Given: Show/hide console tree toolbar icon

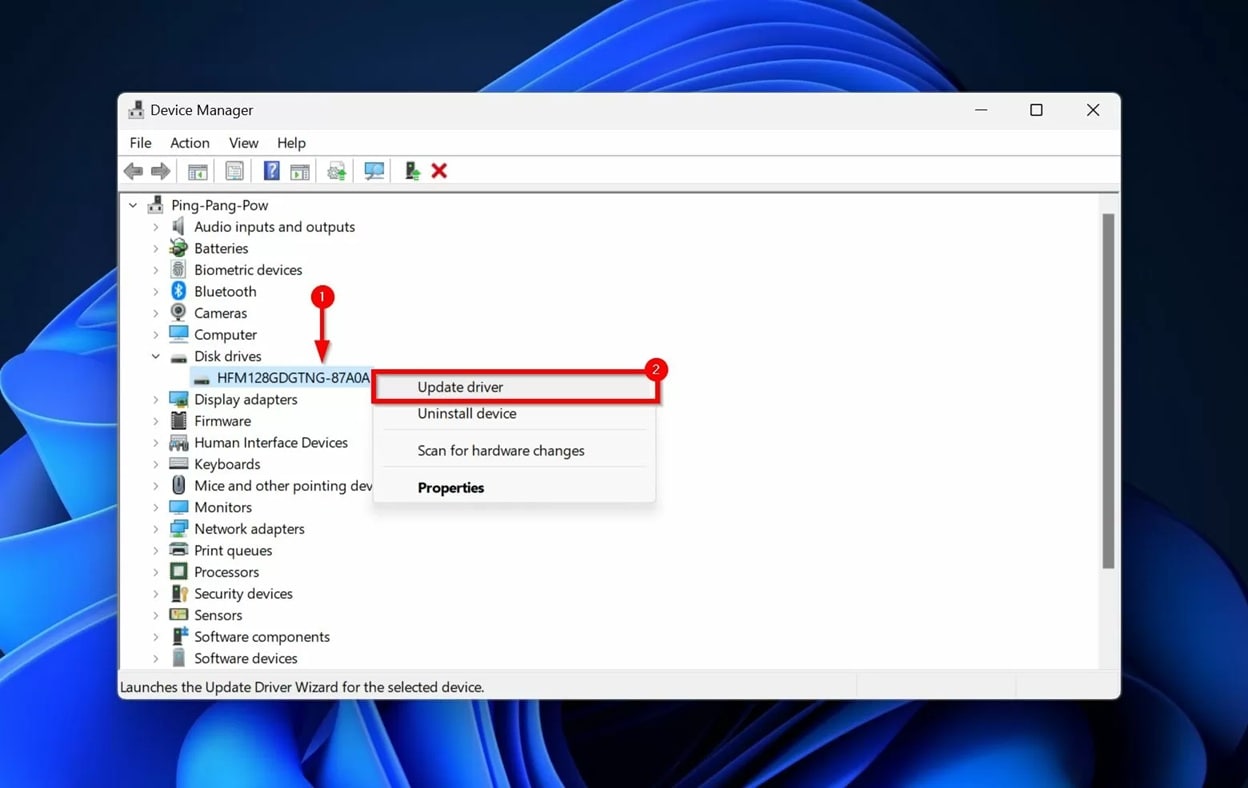Looking at the screenshot, I should (x=198, y=171).
